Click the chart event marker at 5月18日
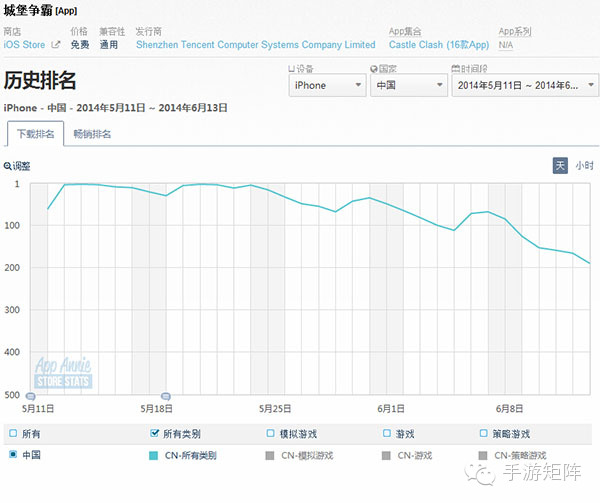Screen dimensions: 600x503 [x=165, y=396]
